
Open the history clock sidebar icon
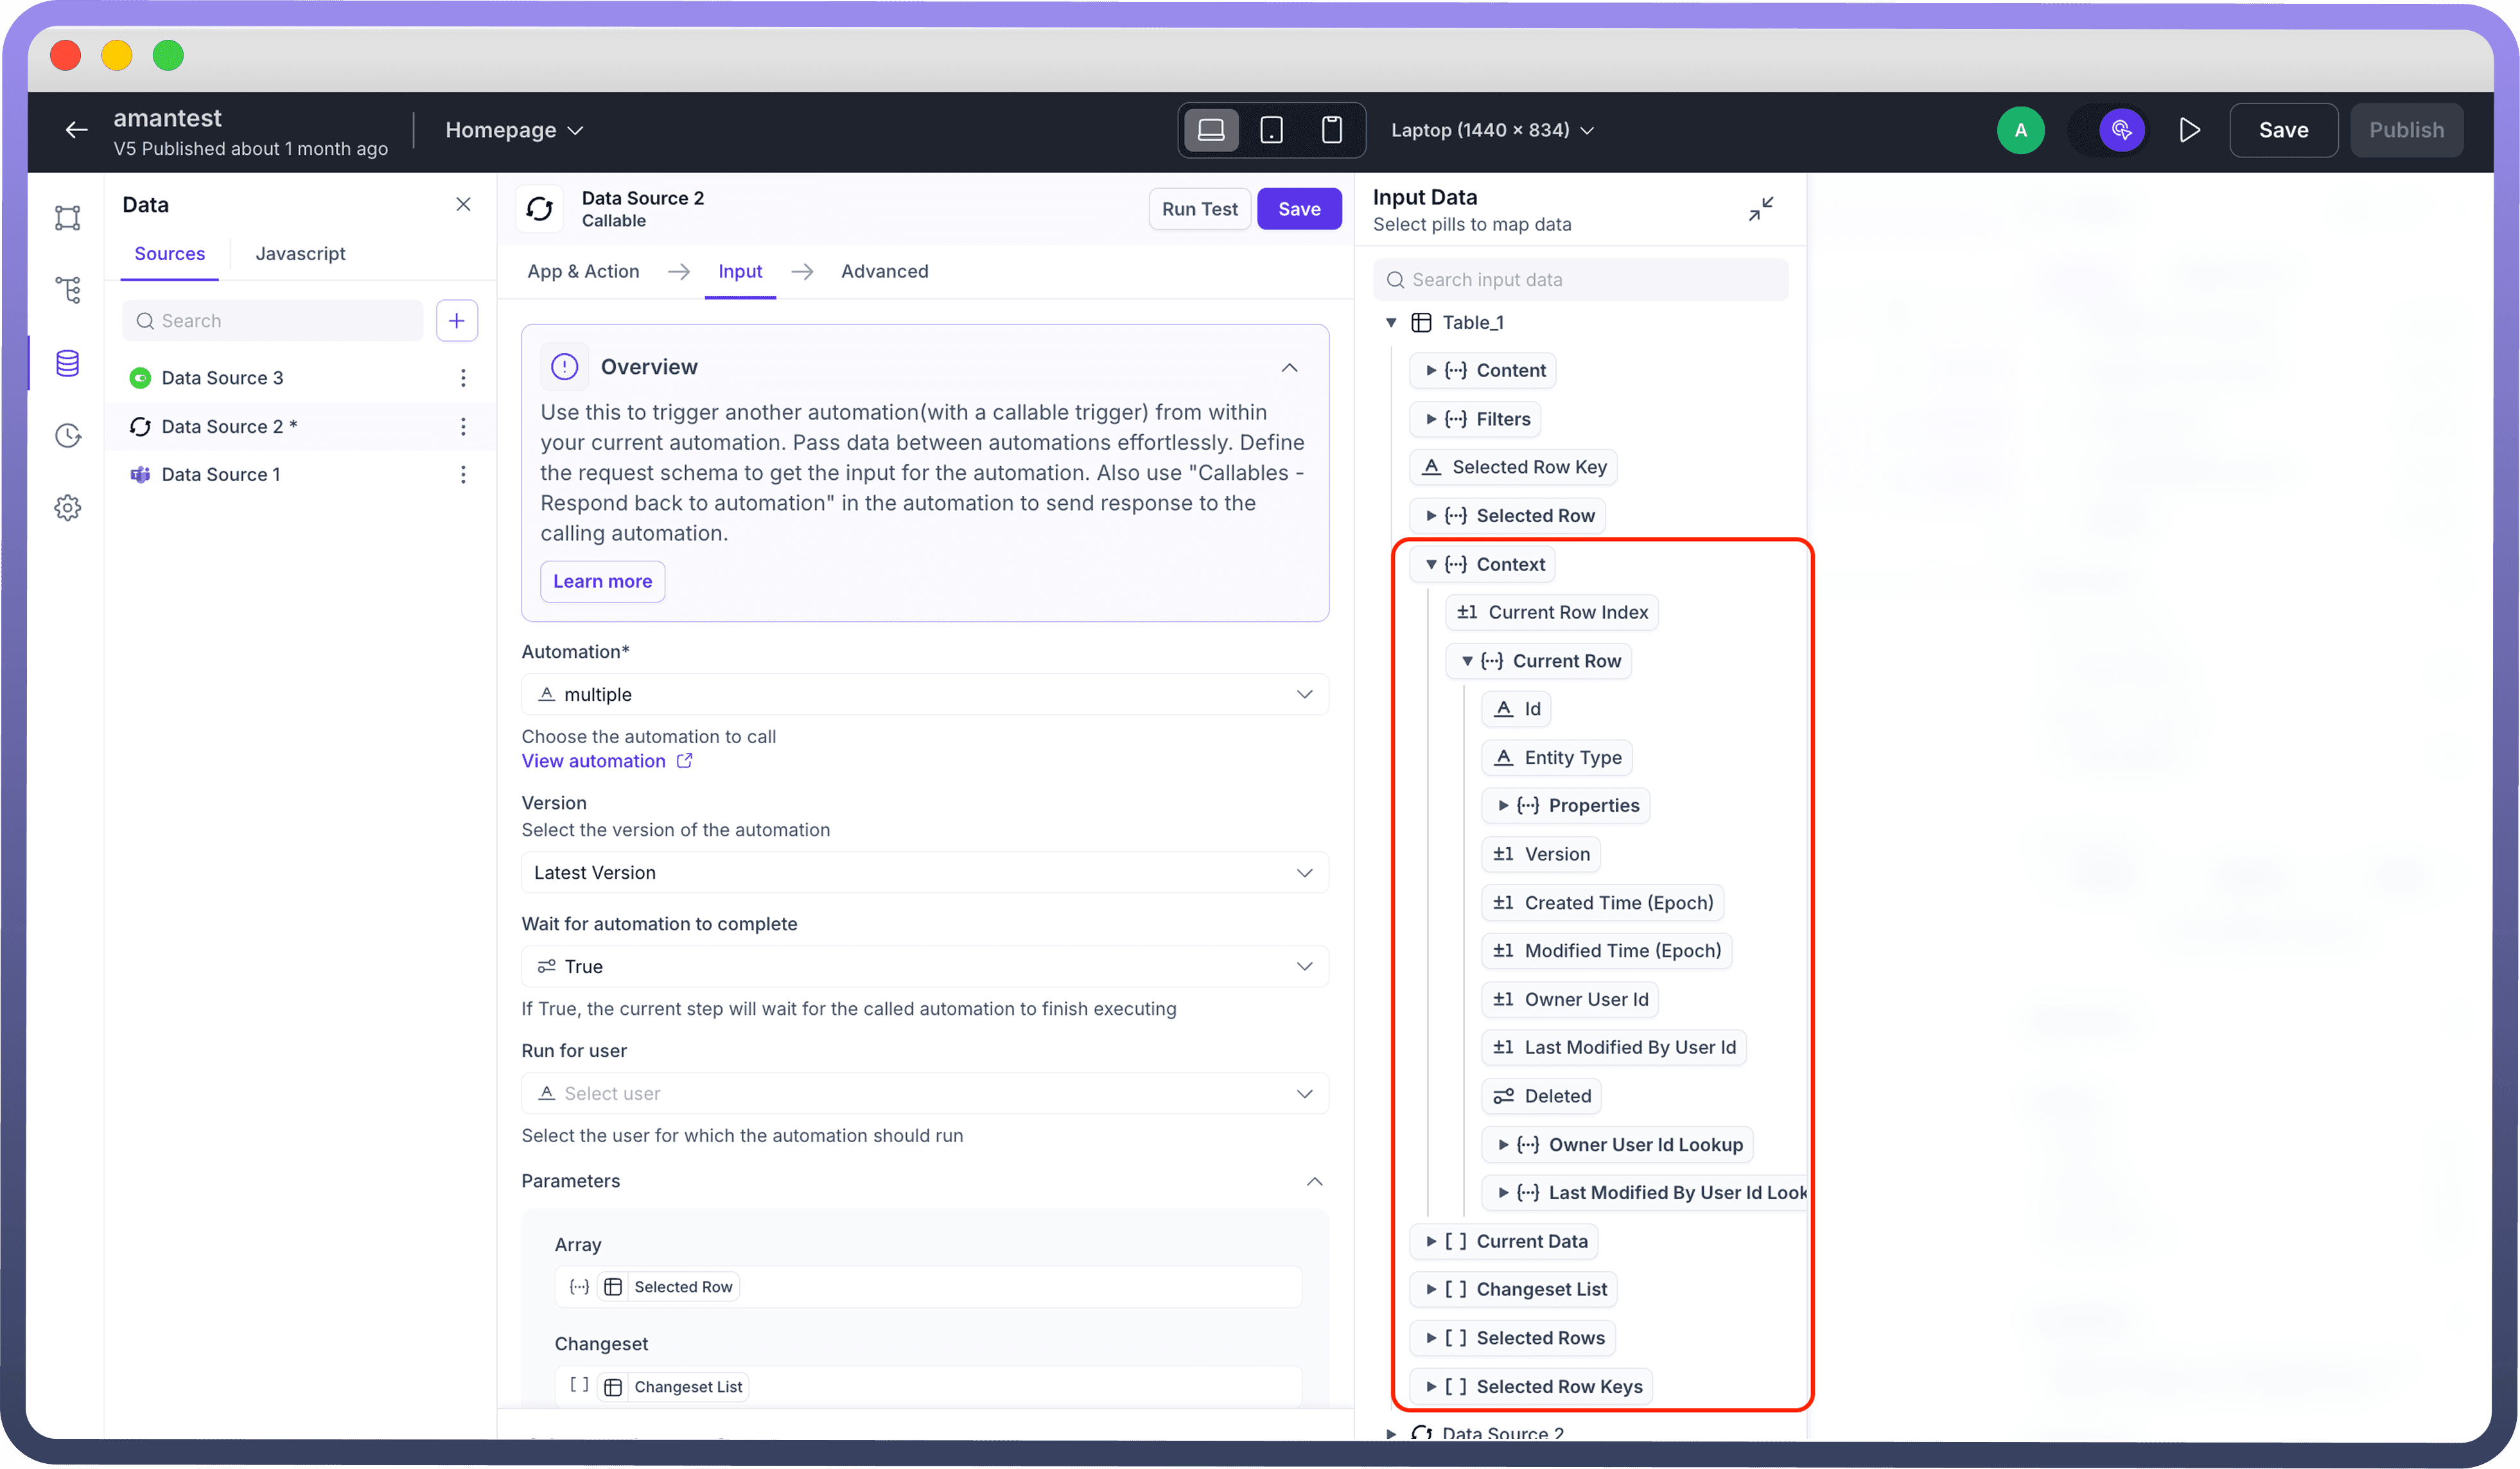coord(67,435)
